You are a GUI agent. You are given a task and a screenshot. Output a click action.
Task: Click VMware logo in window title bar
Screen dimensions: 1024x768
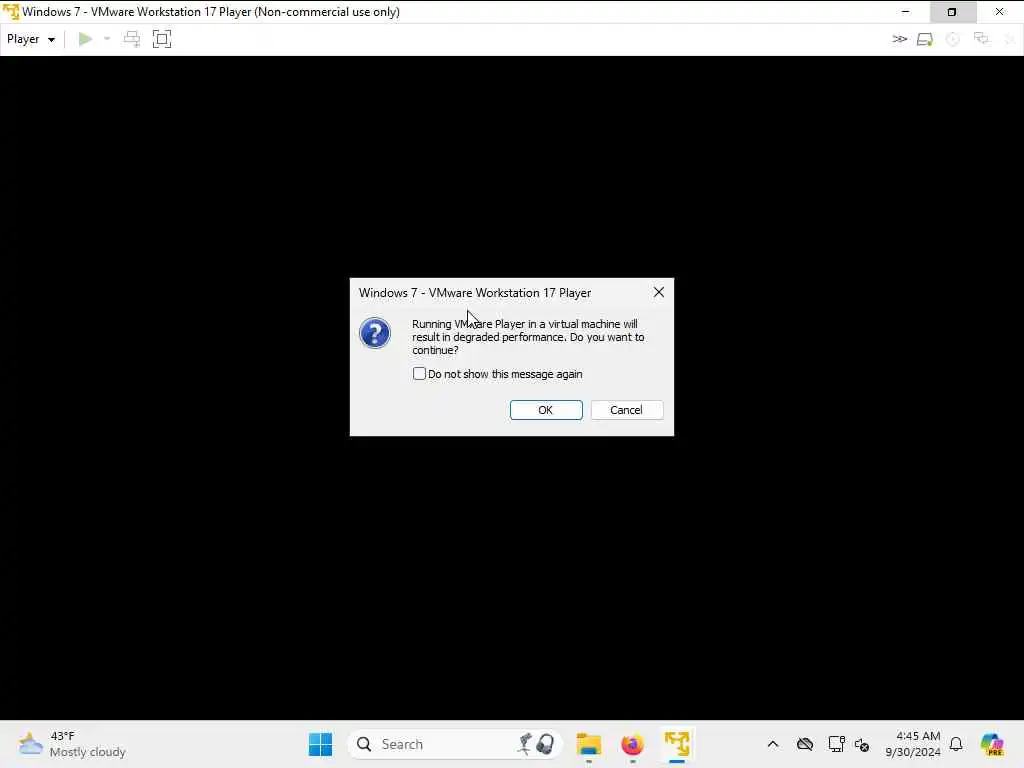(x=10, y=12)
